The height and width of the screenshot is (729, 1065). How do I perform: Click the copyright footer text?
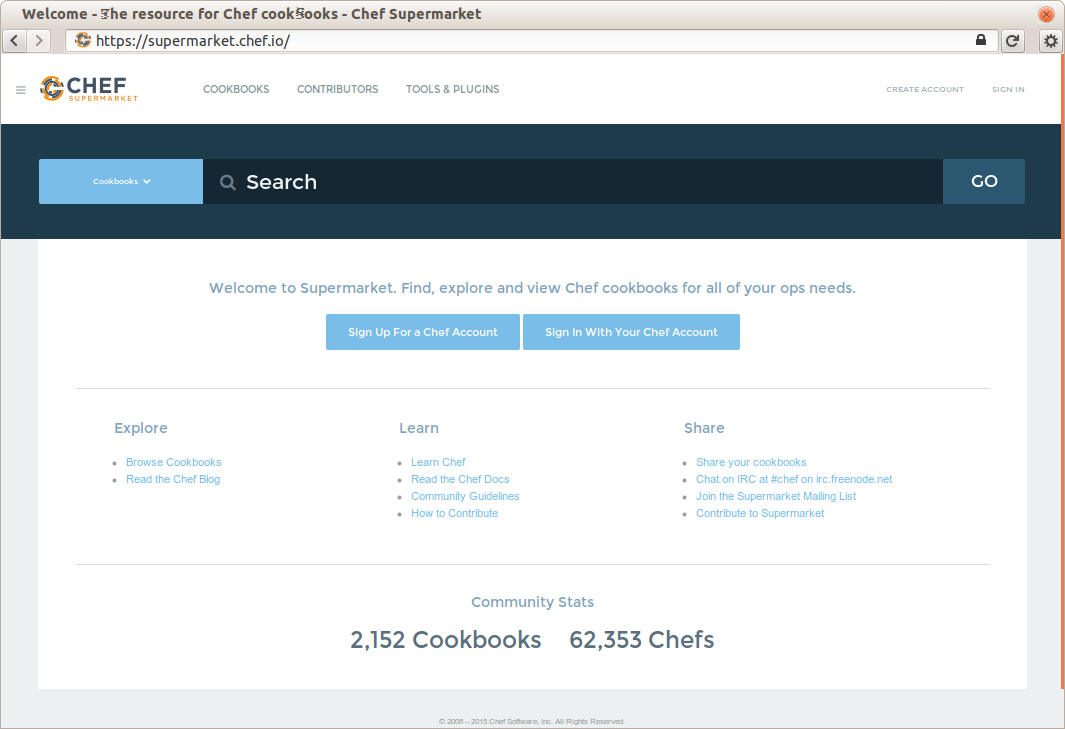click(x=532, y=722)
